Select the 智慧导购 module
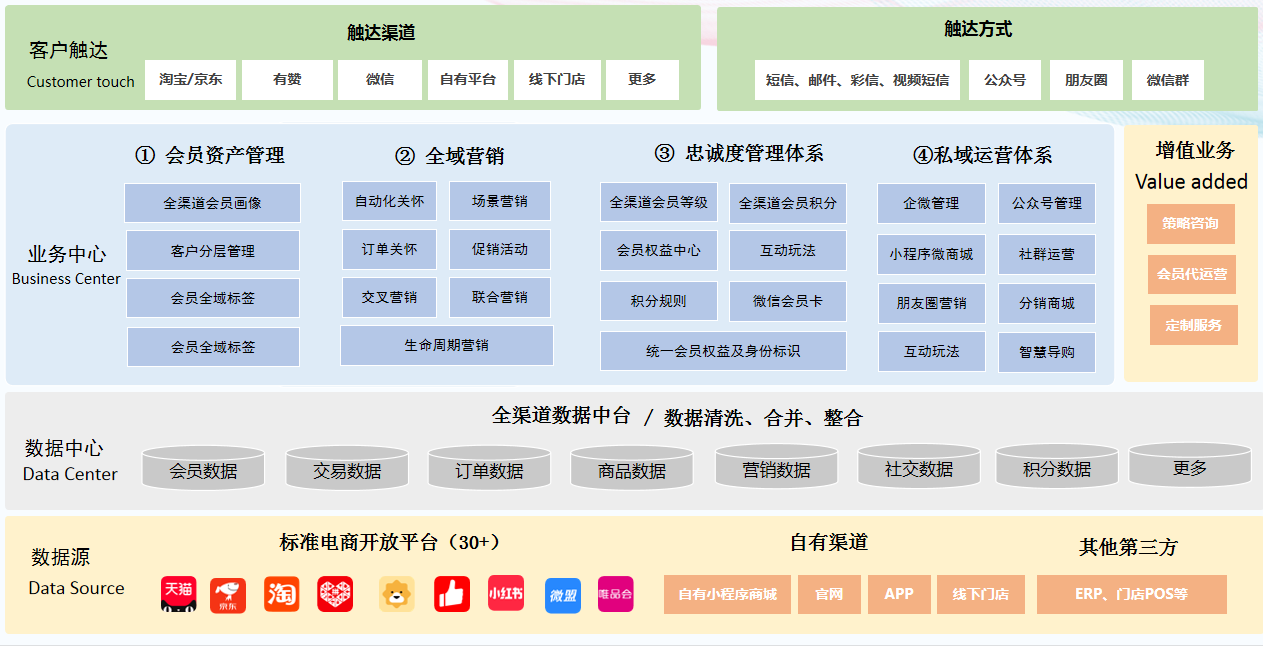 pos(1046,352)
